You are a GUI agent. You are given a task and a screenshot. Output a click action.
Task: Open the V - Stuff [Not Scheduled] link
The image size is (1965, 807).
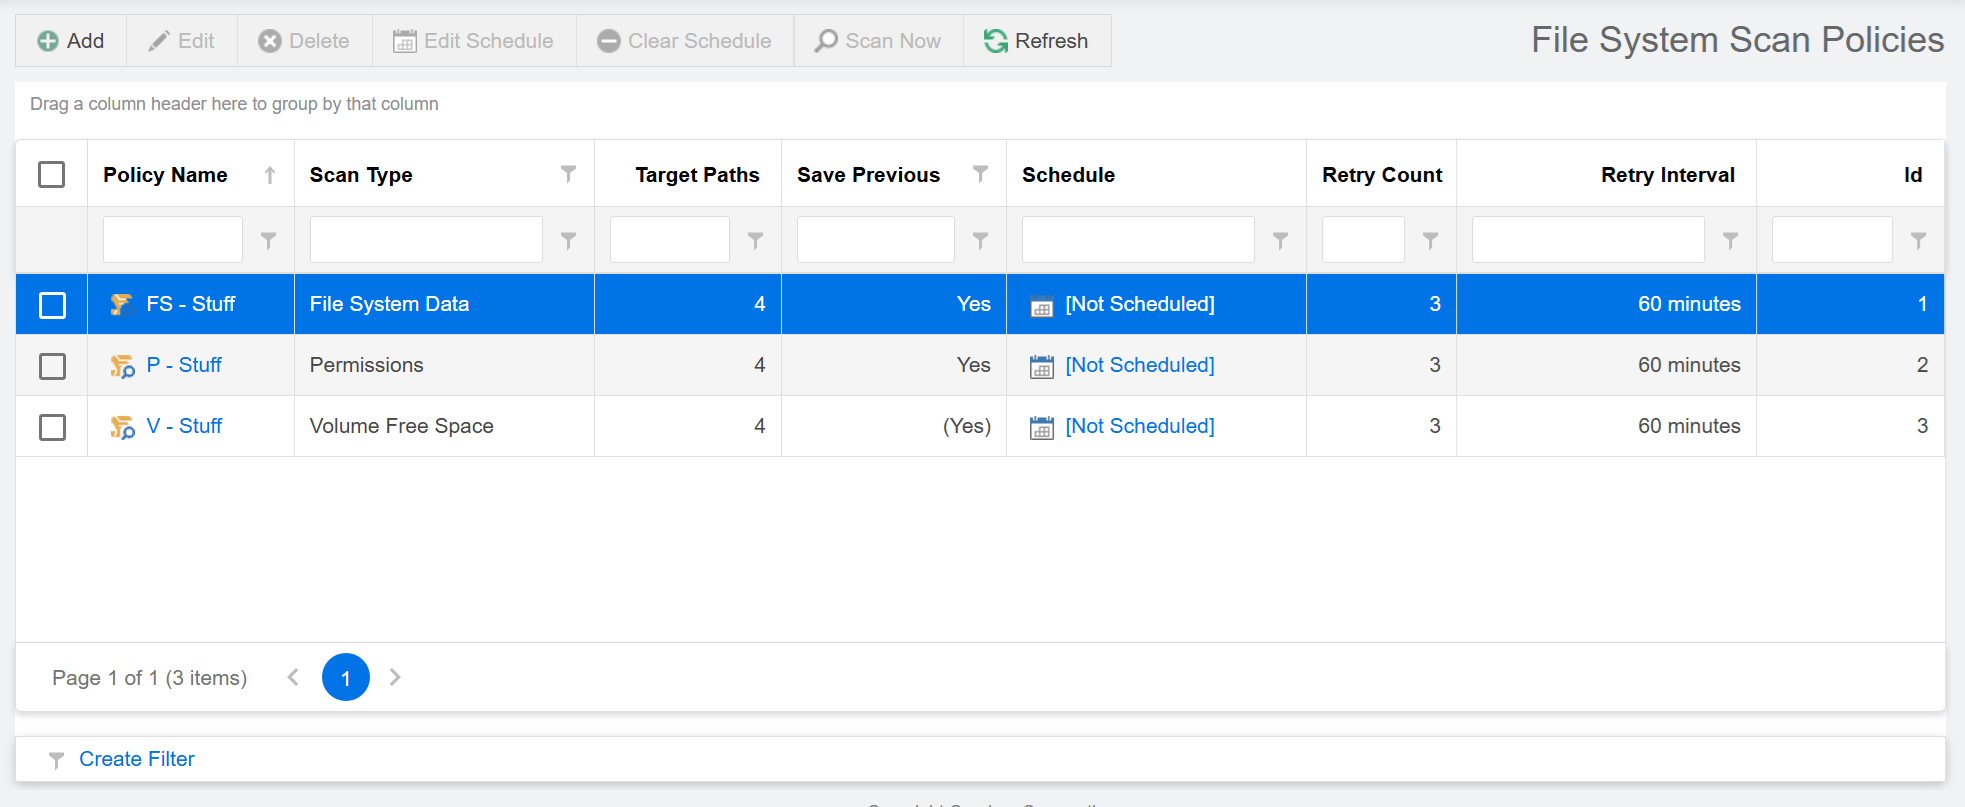coord(1140,426)
